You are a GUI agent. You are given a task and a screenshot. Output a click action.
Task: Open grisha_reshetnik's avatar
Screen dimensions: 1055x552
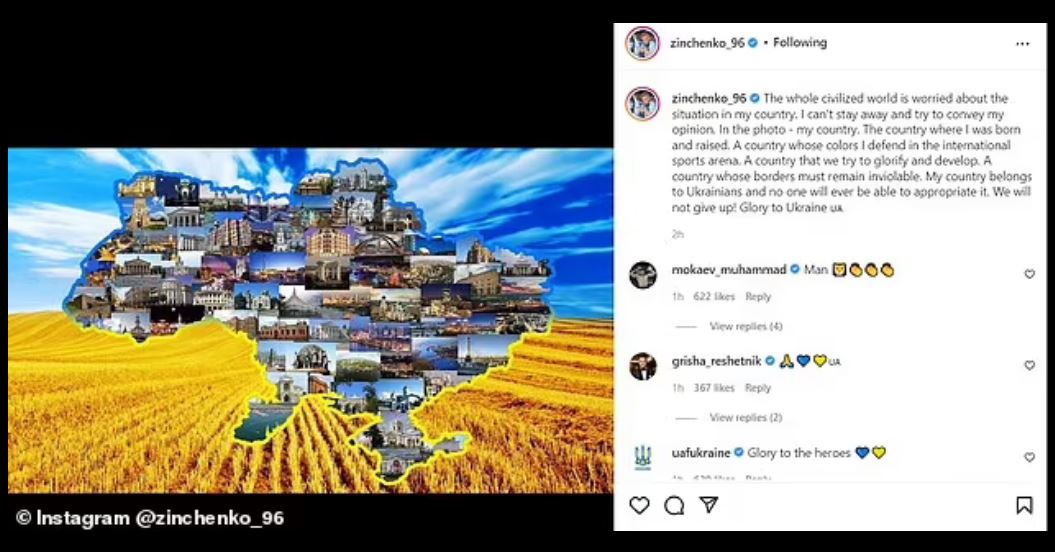(643, 366)
